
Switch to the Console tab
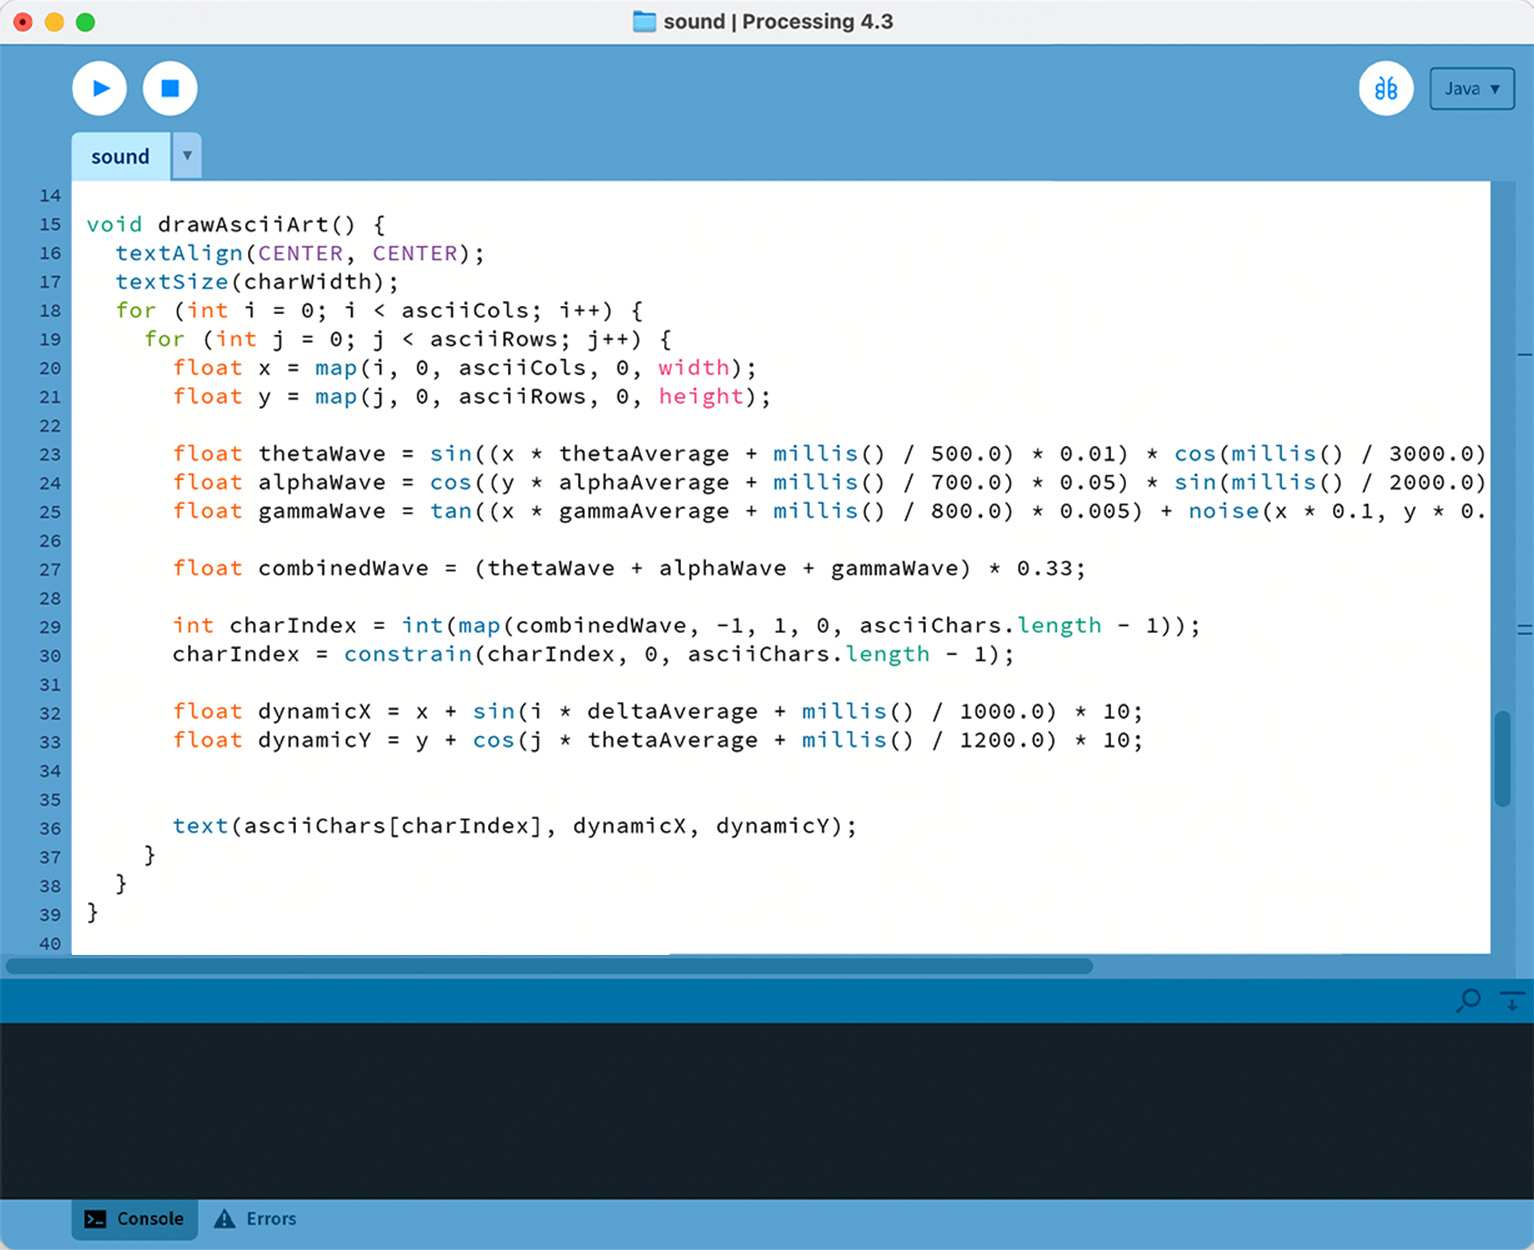[x=135, y=1219]
